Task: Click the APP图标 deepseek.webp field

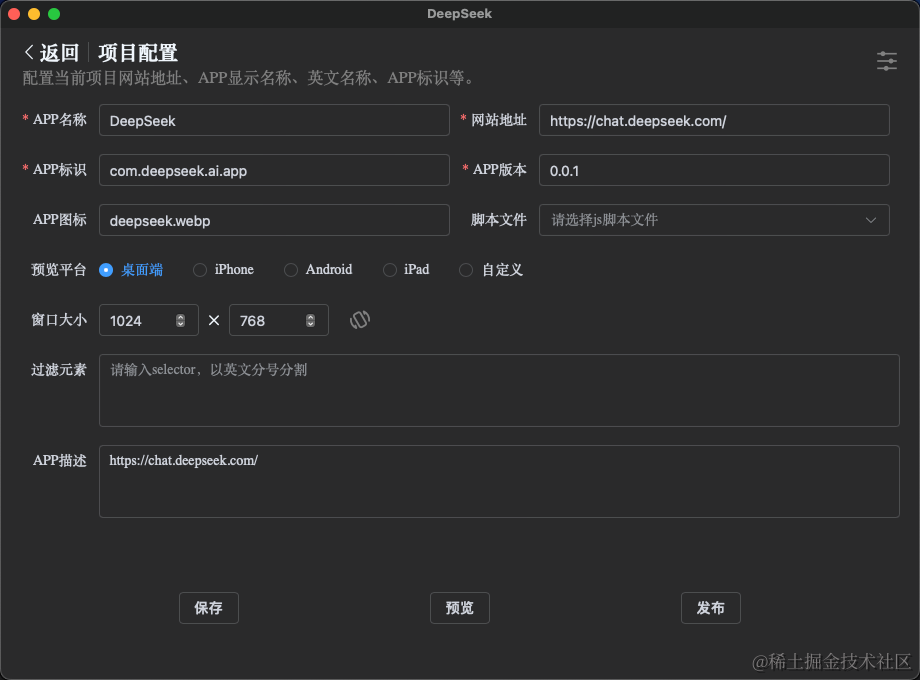Action: click(274, 220)
